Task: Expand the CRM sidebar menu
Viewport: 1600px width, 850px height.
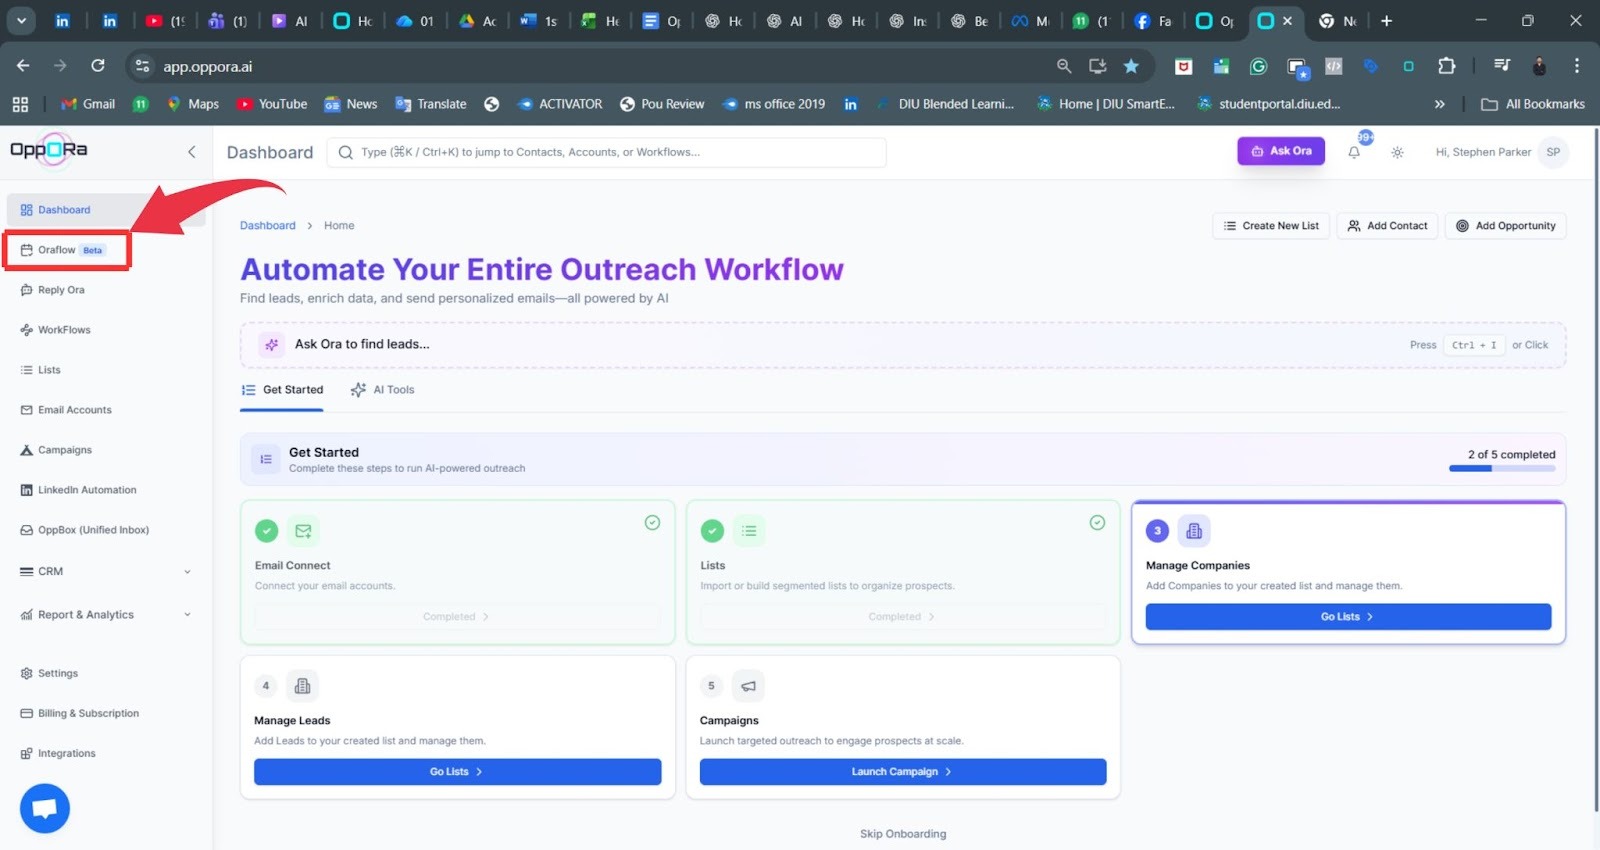Action: click(x=105, y=572)
